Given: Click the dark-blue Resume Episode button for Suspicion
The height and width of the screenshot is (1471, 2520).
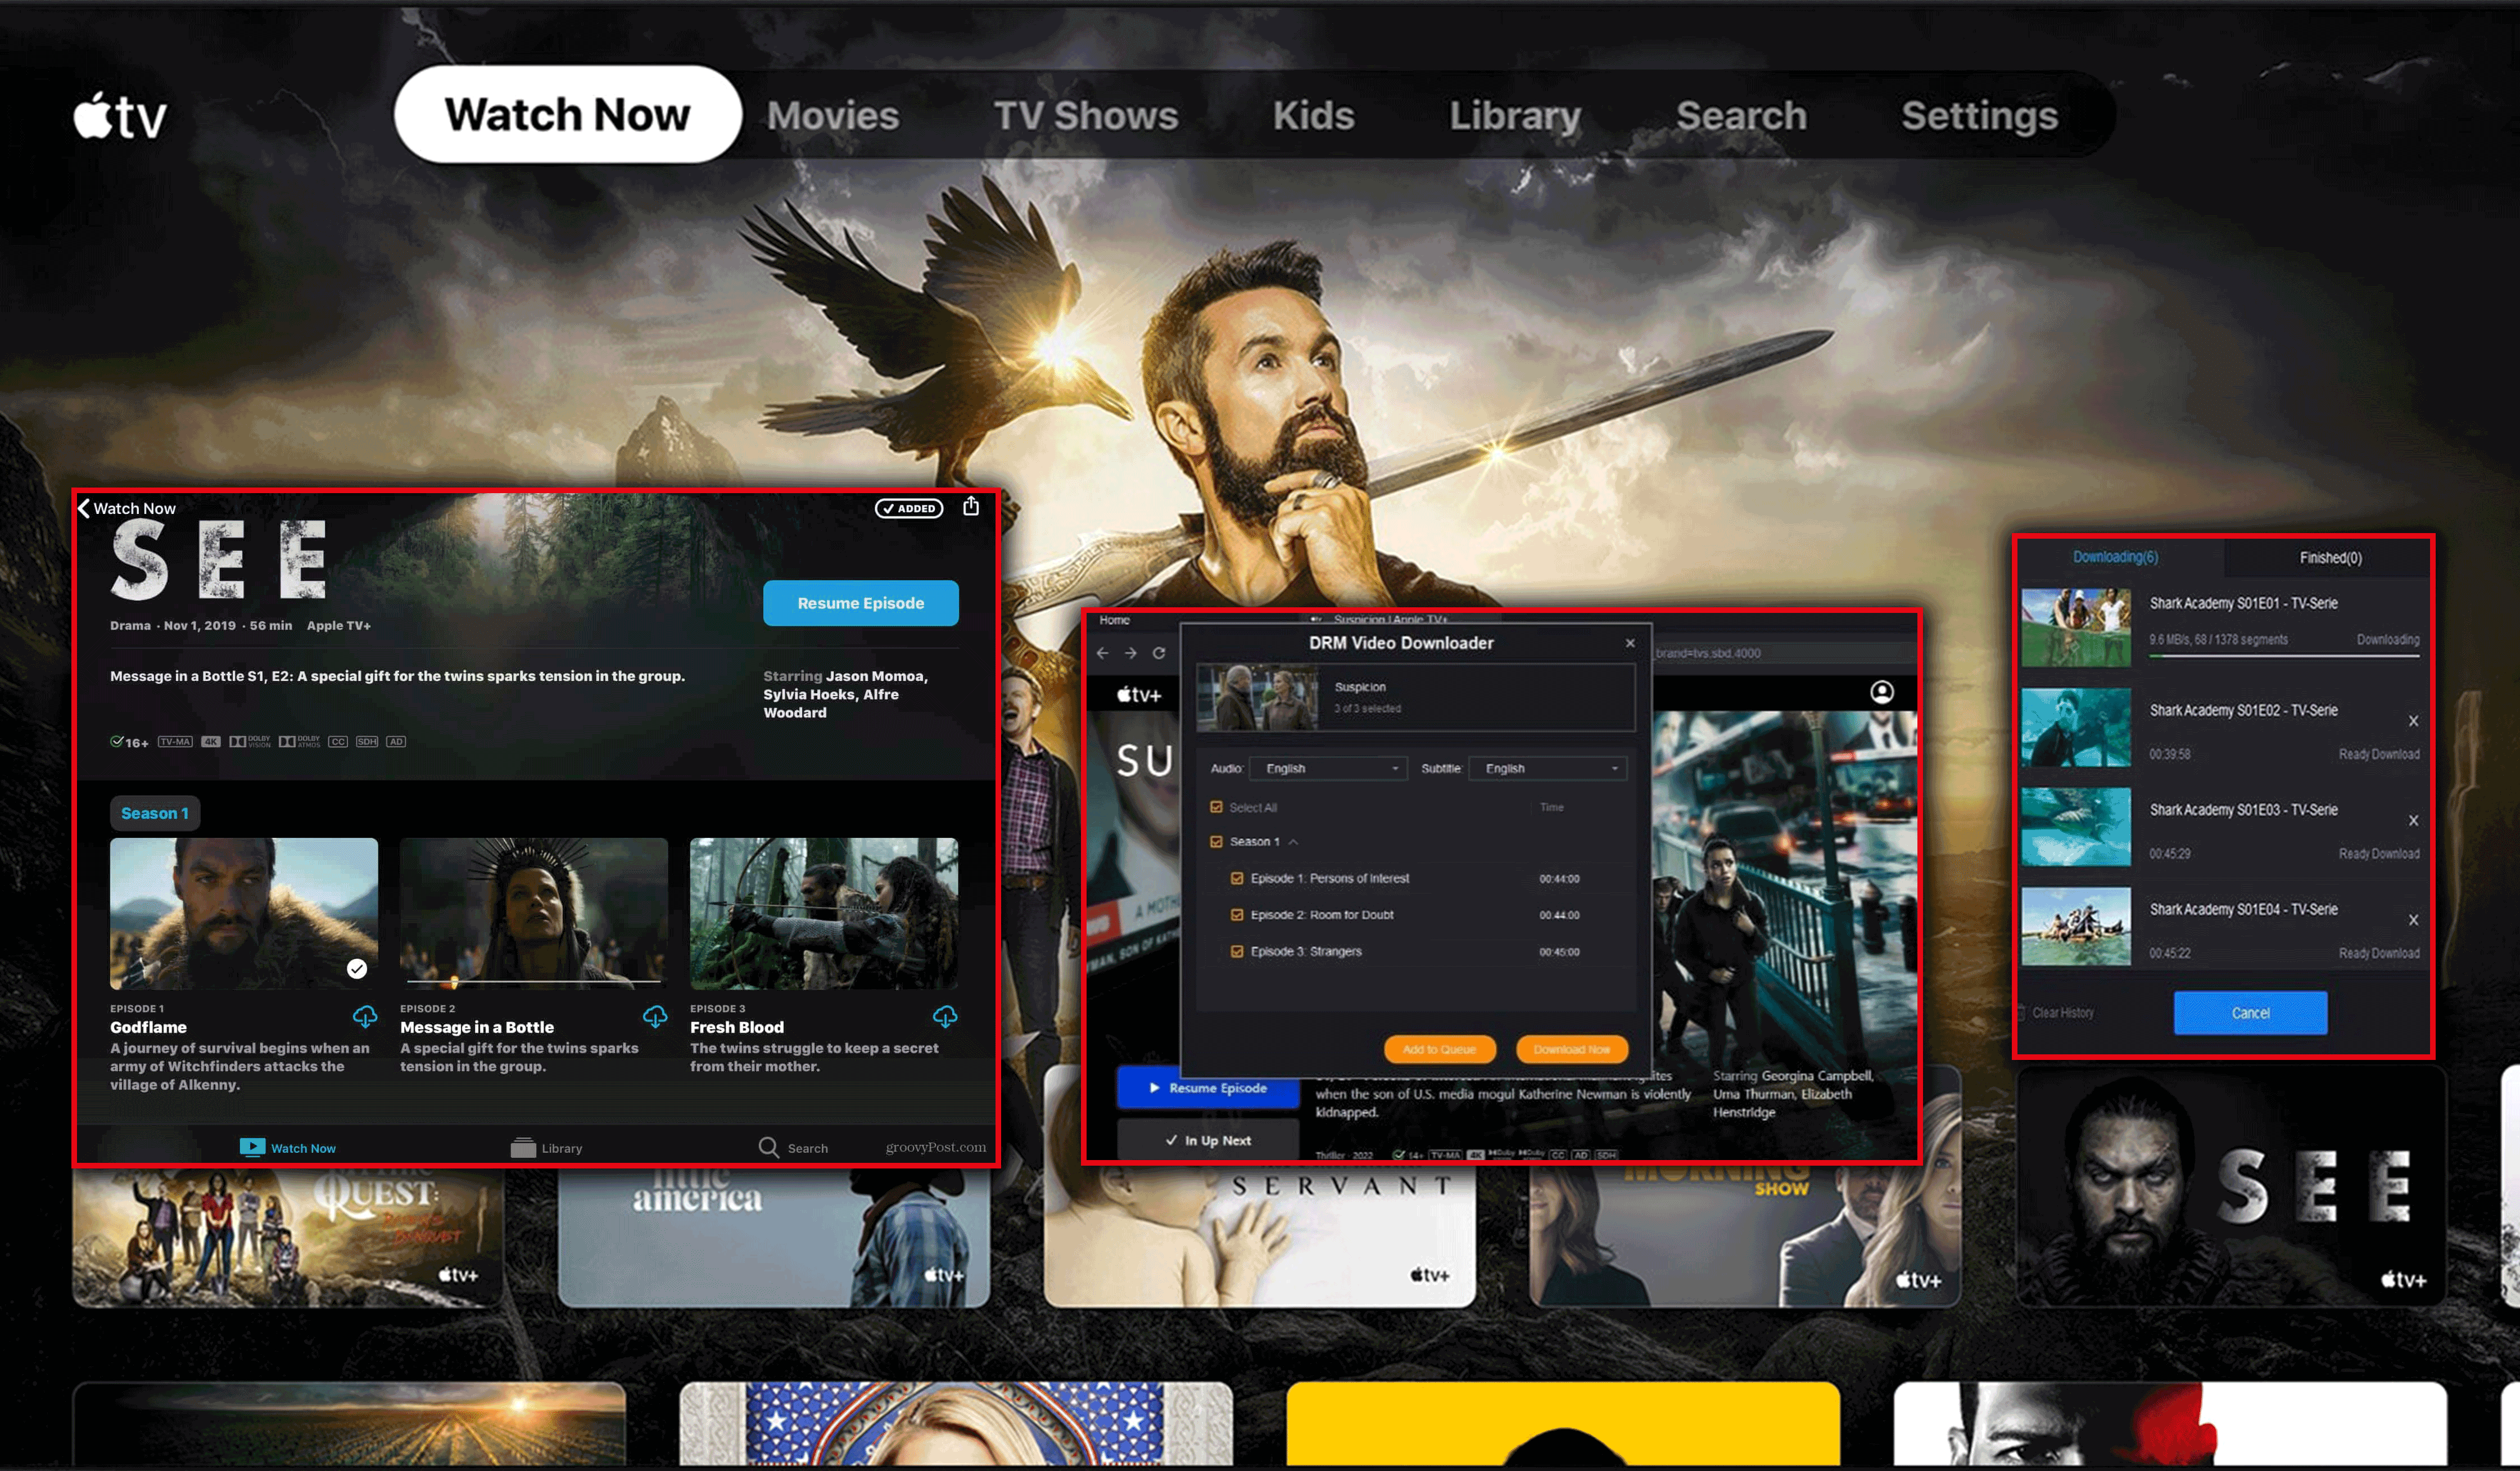Looking at the screenshot, I should [1208, 1087].
